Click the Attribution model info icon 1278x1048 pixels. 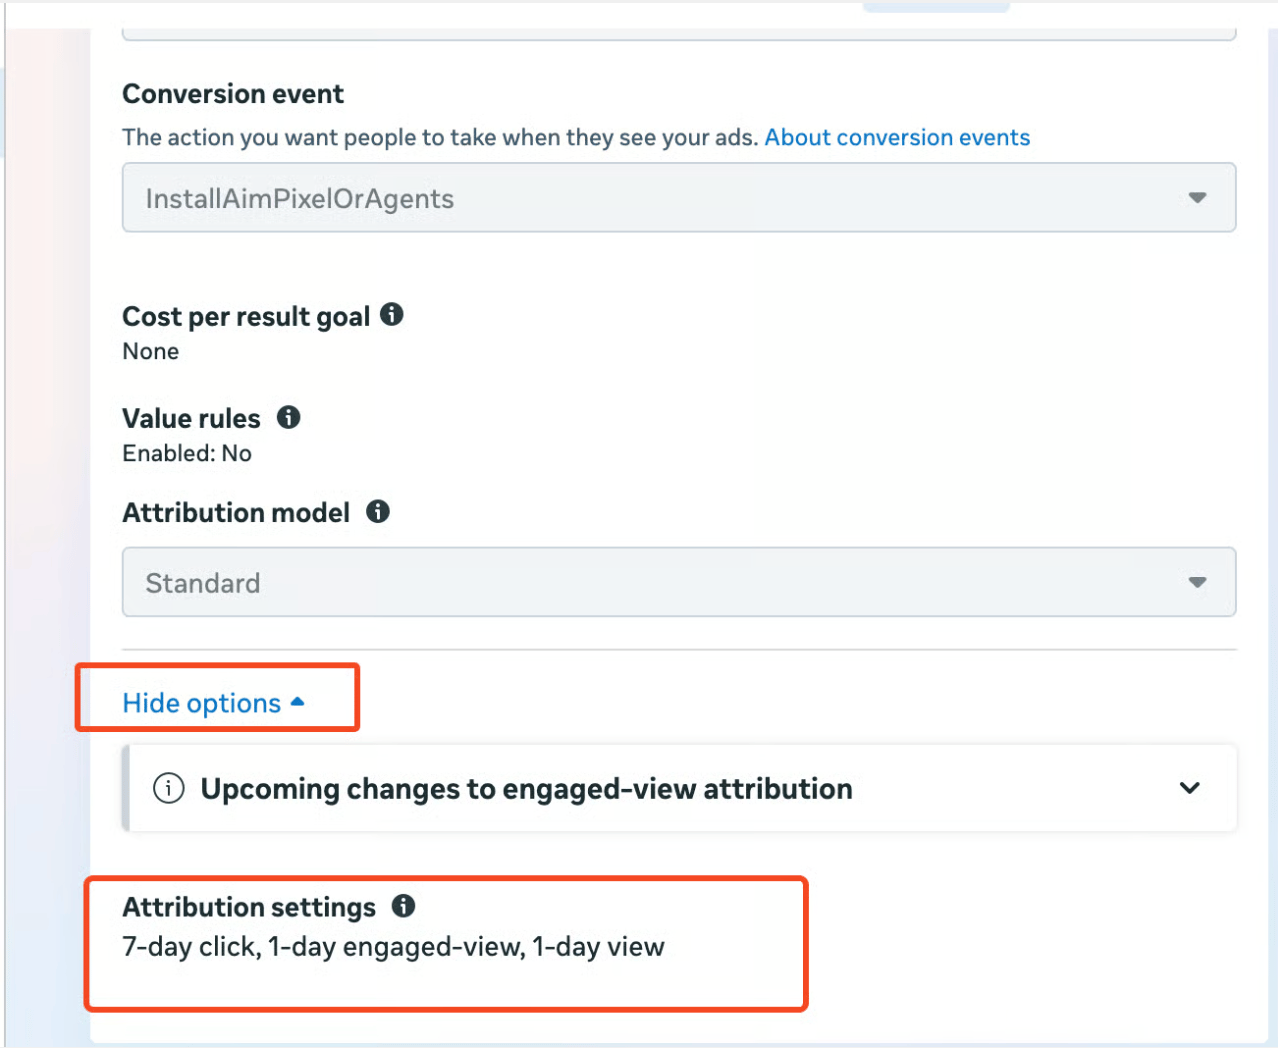tap(378, 512)
